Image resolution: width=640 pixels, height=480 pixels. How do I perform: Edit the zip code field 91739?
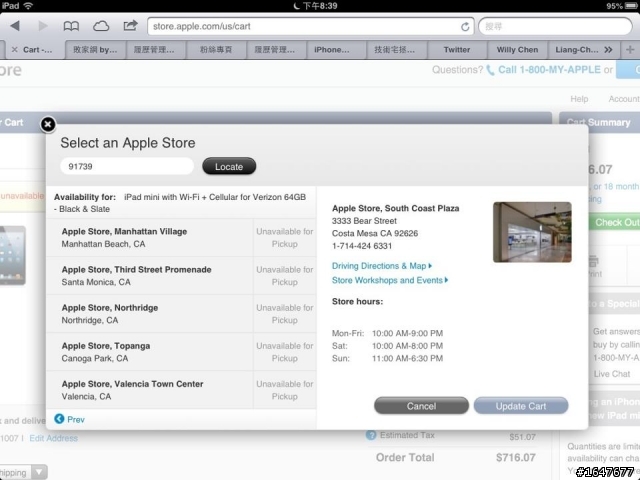[127, 167]
